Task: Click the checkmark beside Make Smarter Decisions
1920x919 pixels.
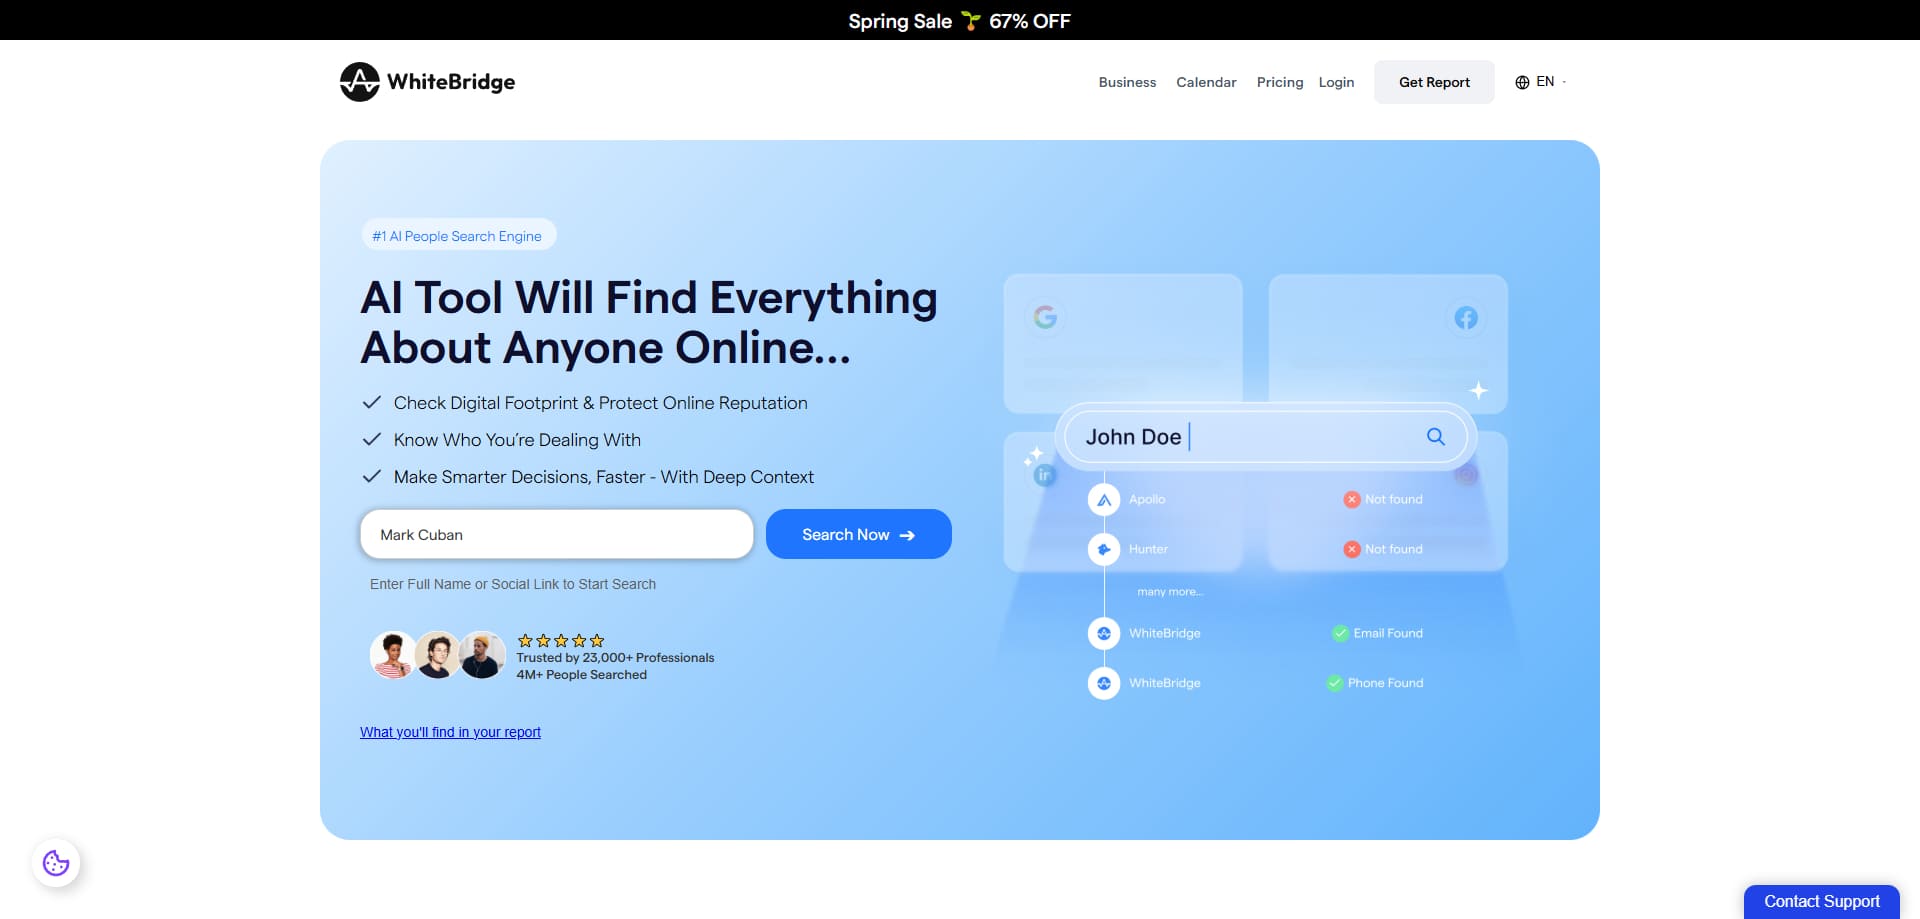Action: click(x=371, y=476)
